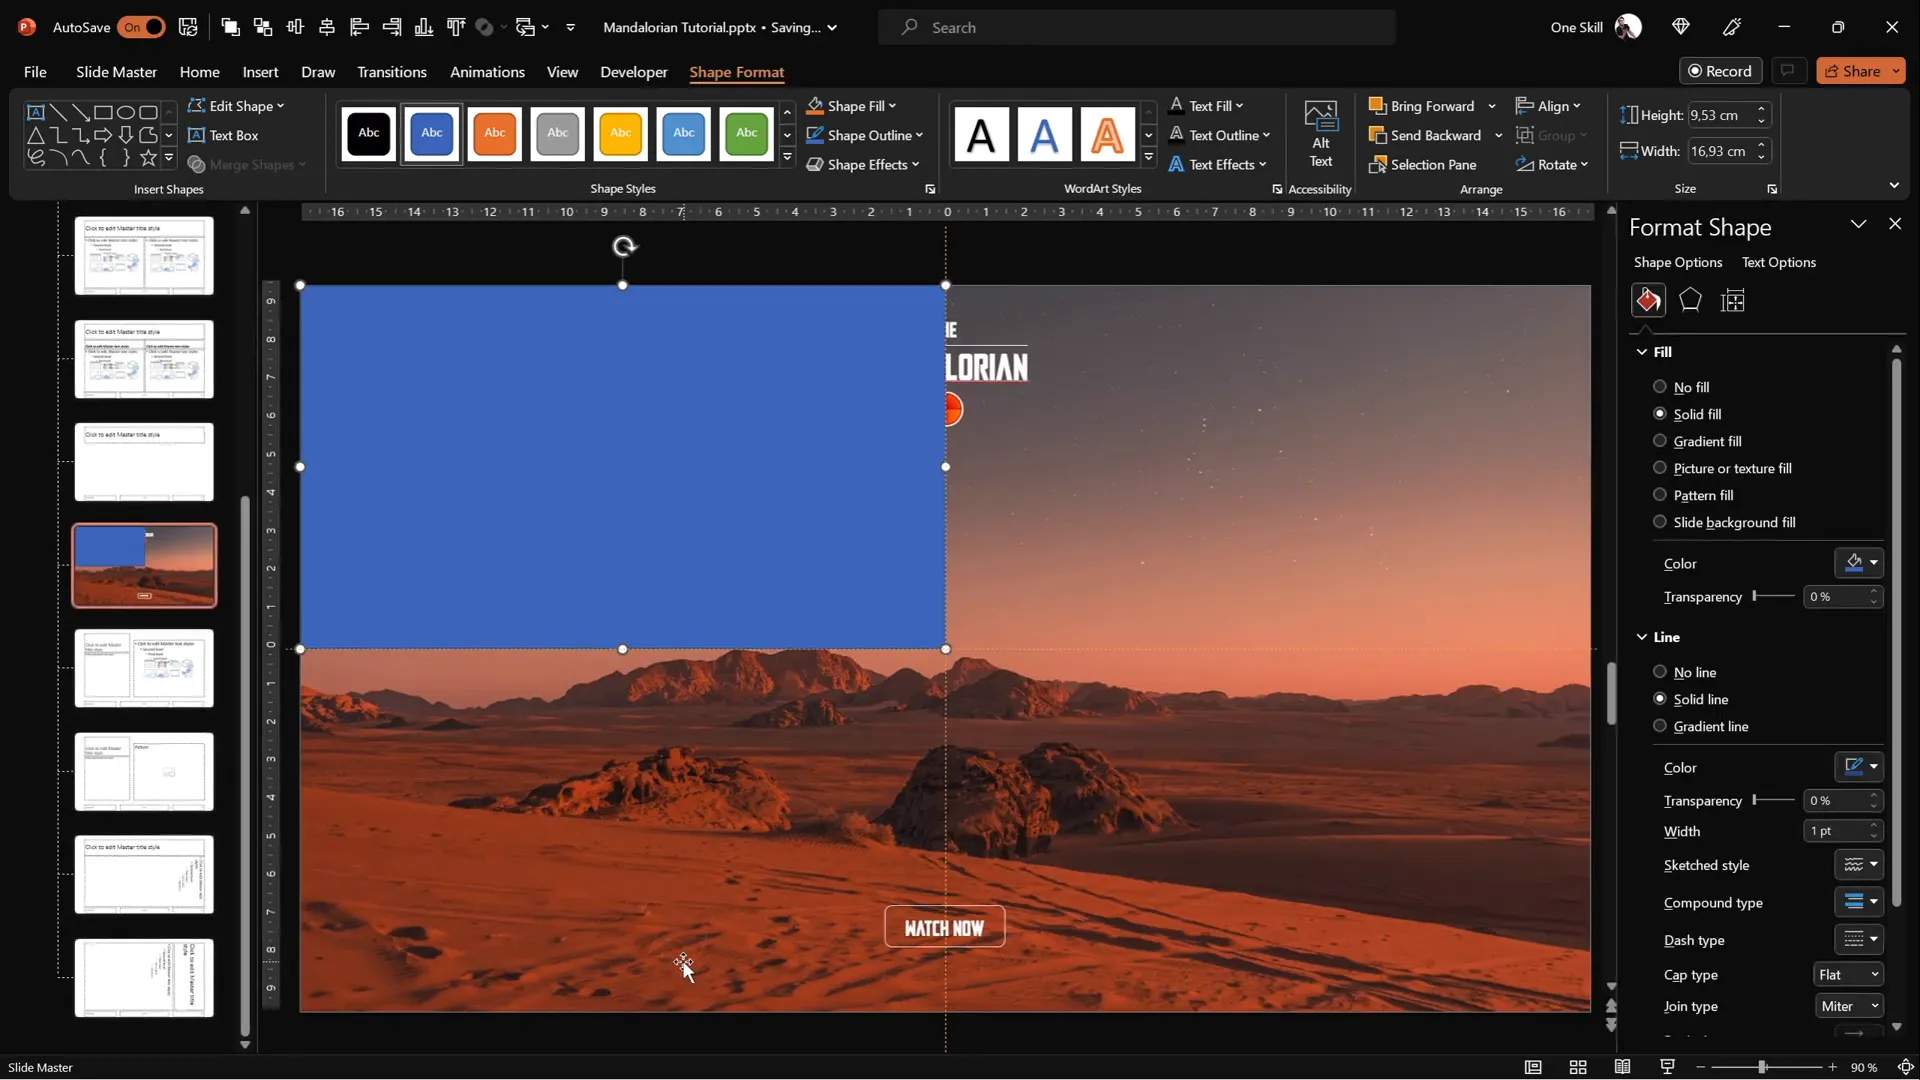Open the Join type Miter dropdown
1920x1080 pixels.
[1849, 1006]
